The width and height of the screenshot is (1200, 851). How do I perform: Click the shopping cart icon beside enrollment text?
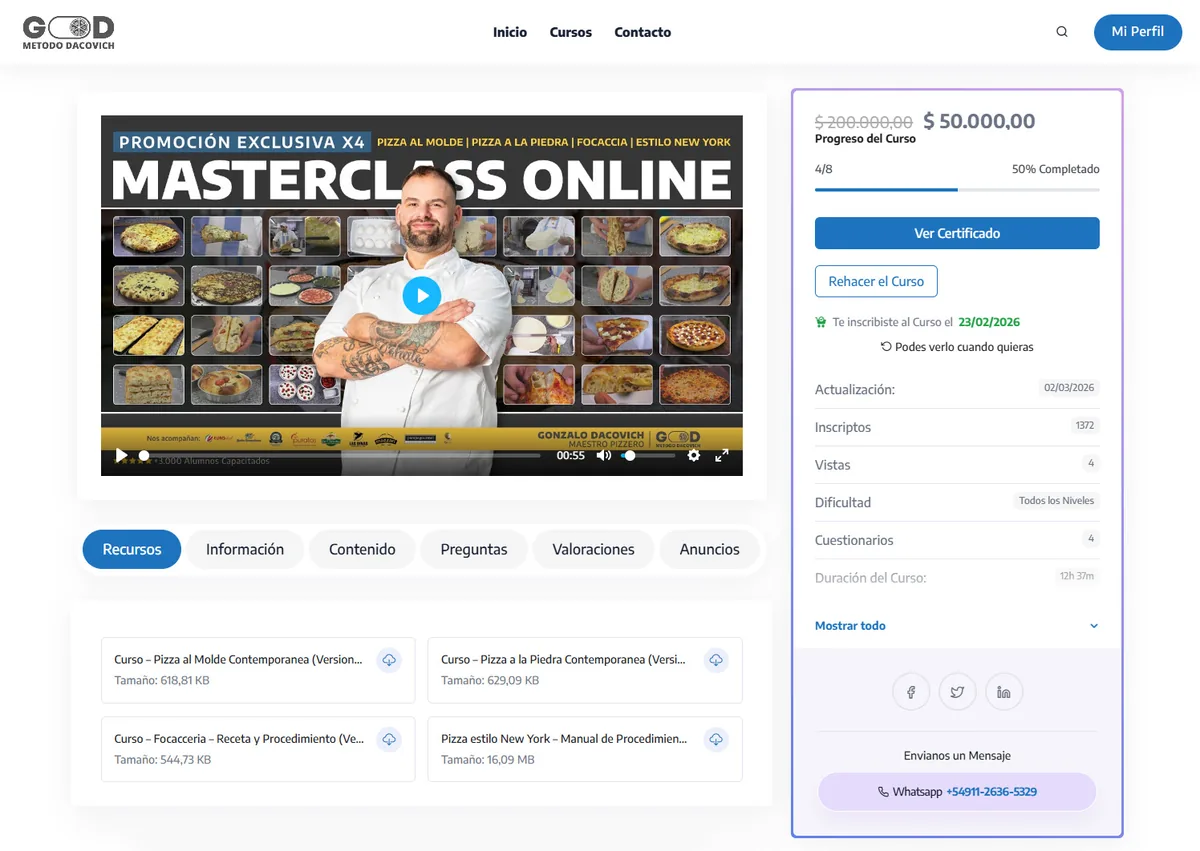(x=821, y=322)
